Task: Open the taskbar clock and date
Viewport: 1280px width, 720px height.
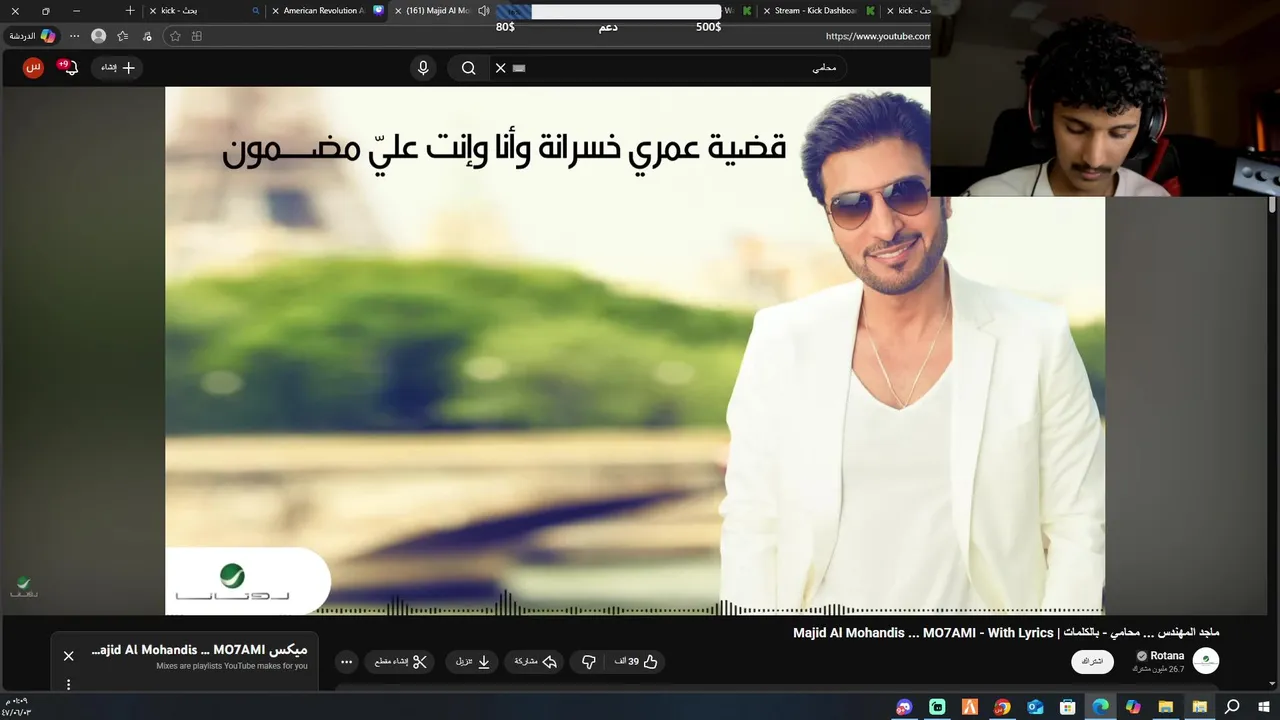Action: 18,707
